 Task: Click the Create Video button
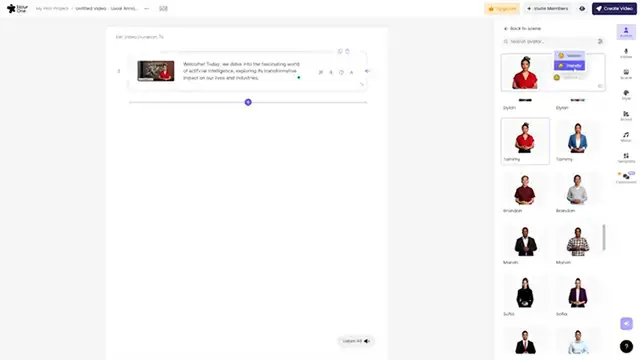click(614, 9)
